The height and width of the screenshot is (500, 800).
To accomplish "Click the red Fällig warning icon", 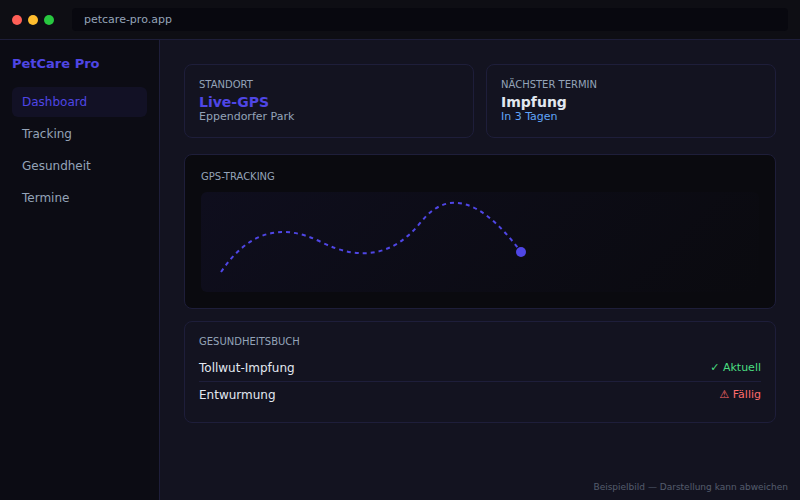I will point(724,395).
